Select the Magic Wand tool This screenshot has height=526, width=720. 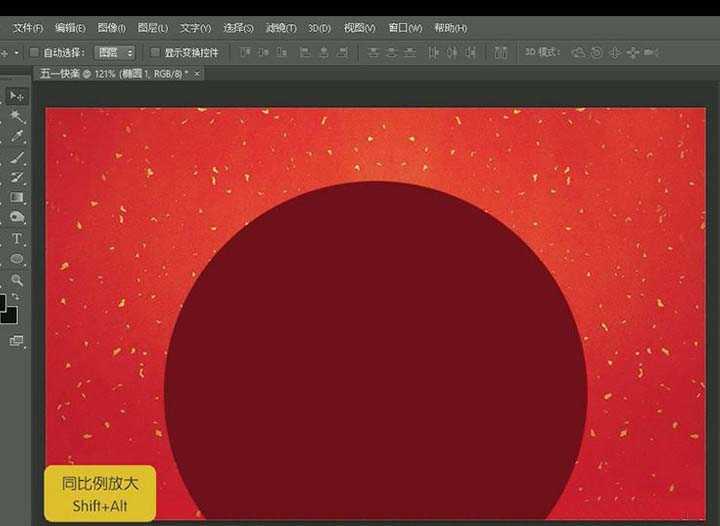17,117
